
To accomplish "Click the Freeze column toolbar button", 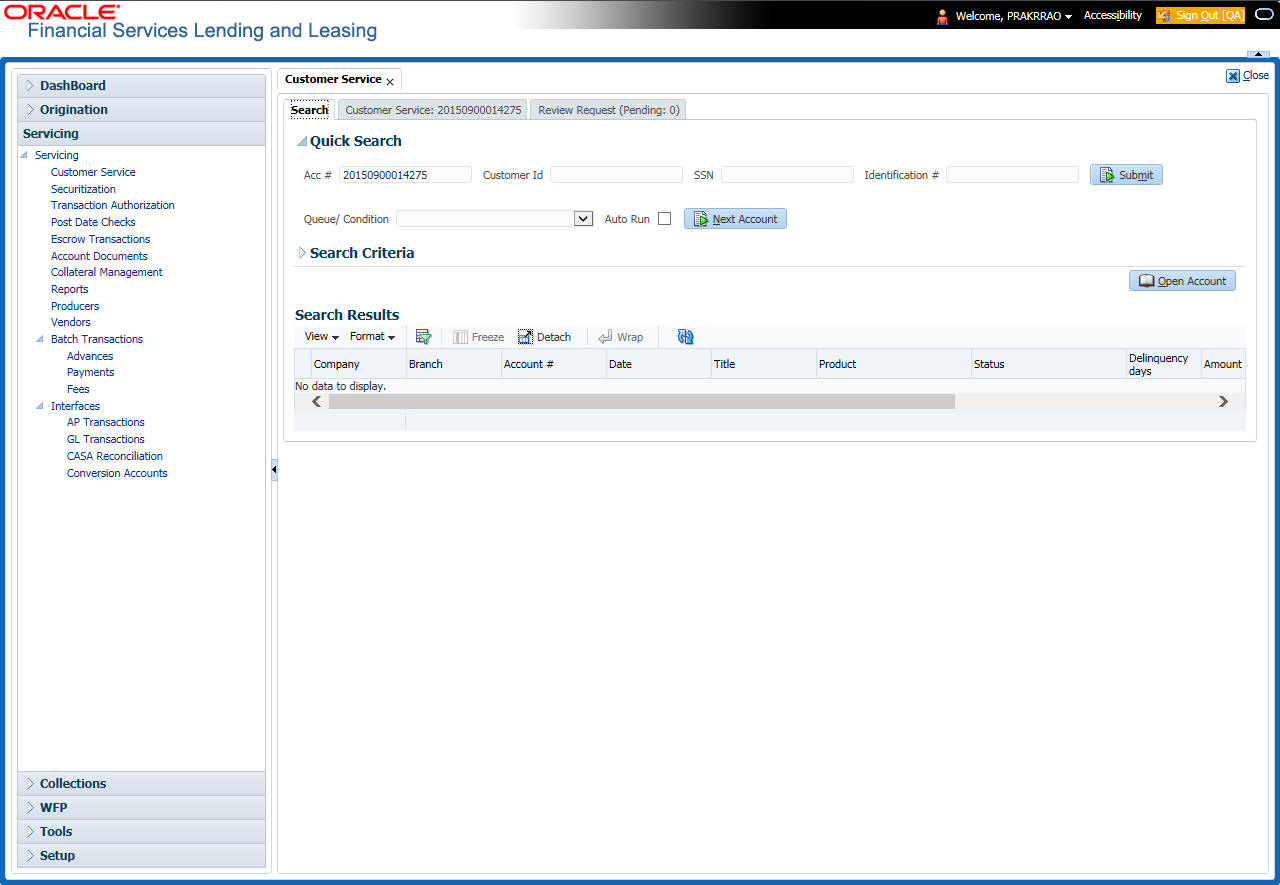I will pos(478,337).
